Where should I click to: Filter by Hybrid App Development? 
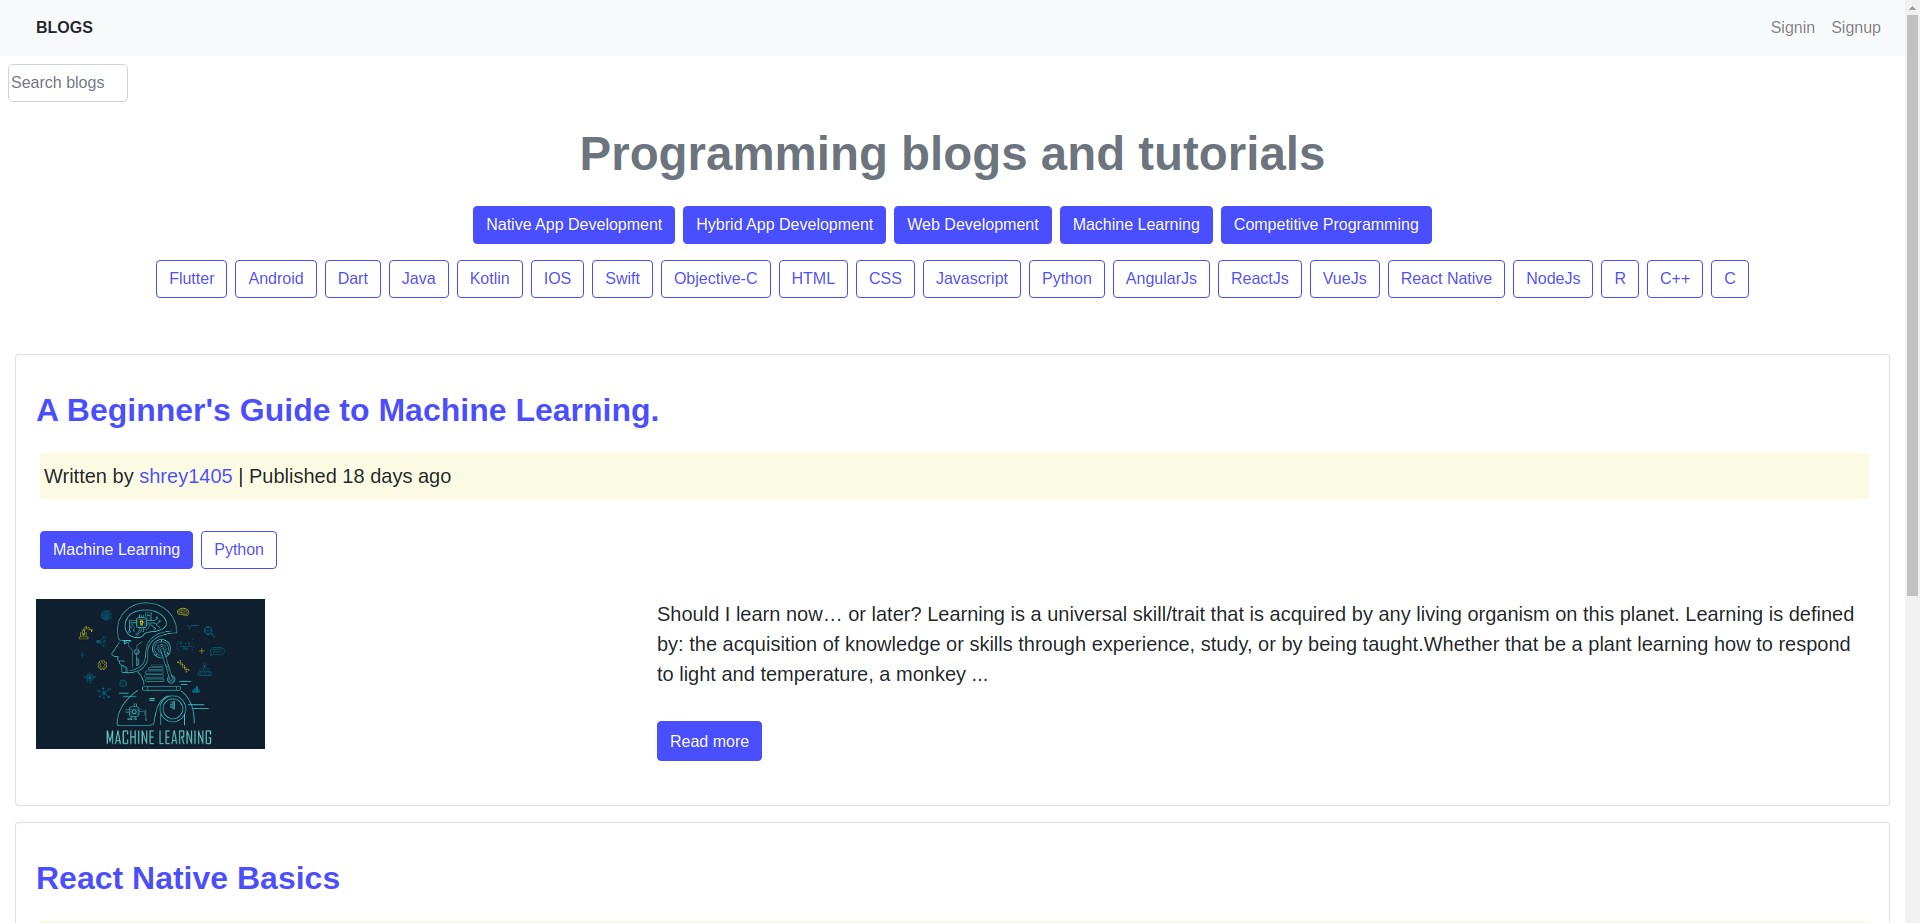pos(784,225)
